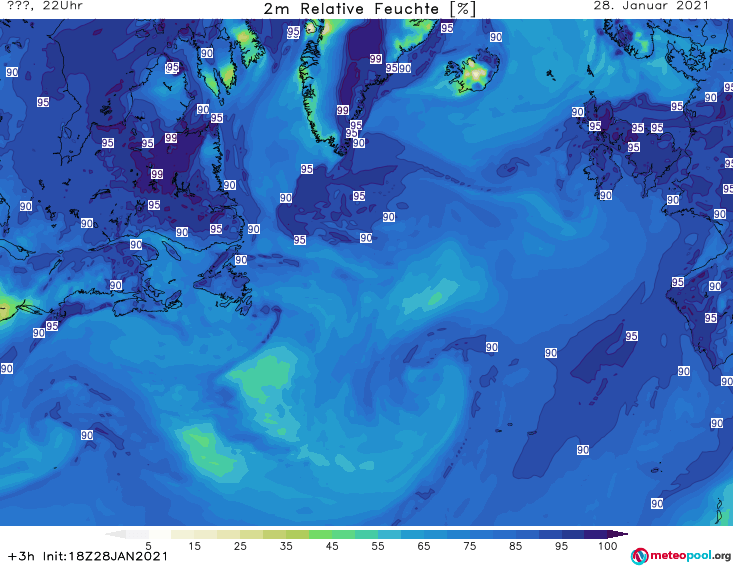Click the '45' value on the color scale
Viewport: 733px width, 566px height.
coord(331,546)
